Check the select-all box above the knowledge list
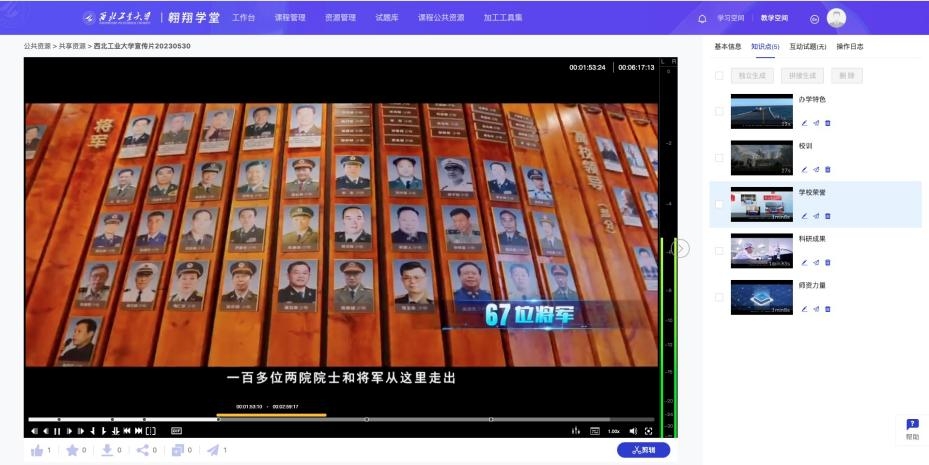This screenshot has height=465, width=929. coord(719,76)
